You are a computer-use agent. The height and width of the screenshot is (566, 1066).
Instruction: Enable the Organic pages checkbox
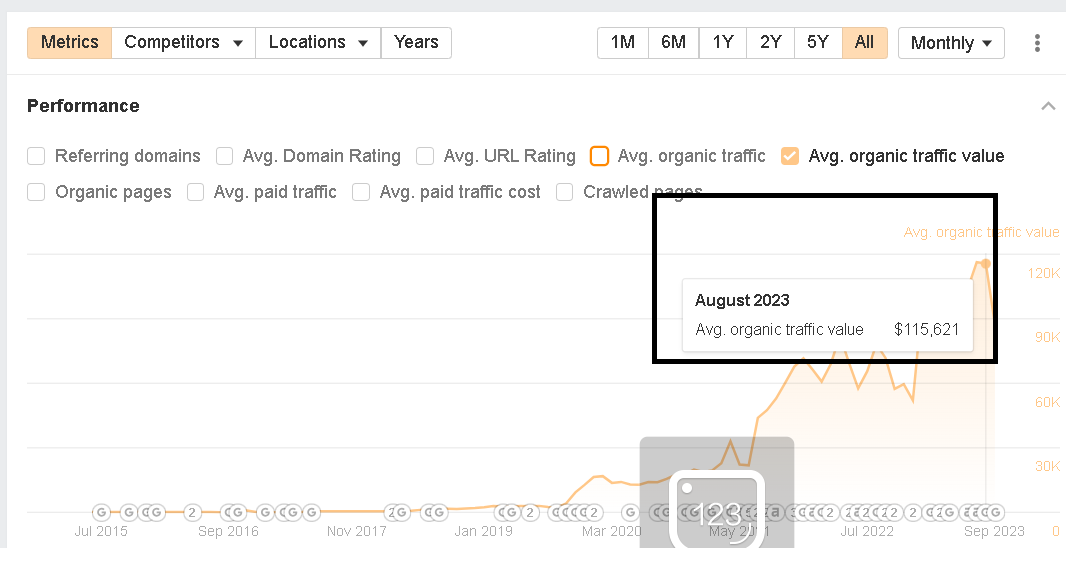37,192
